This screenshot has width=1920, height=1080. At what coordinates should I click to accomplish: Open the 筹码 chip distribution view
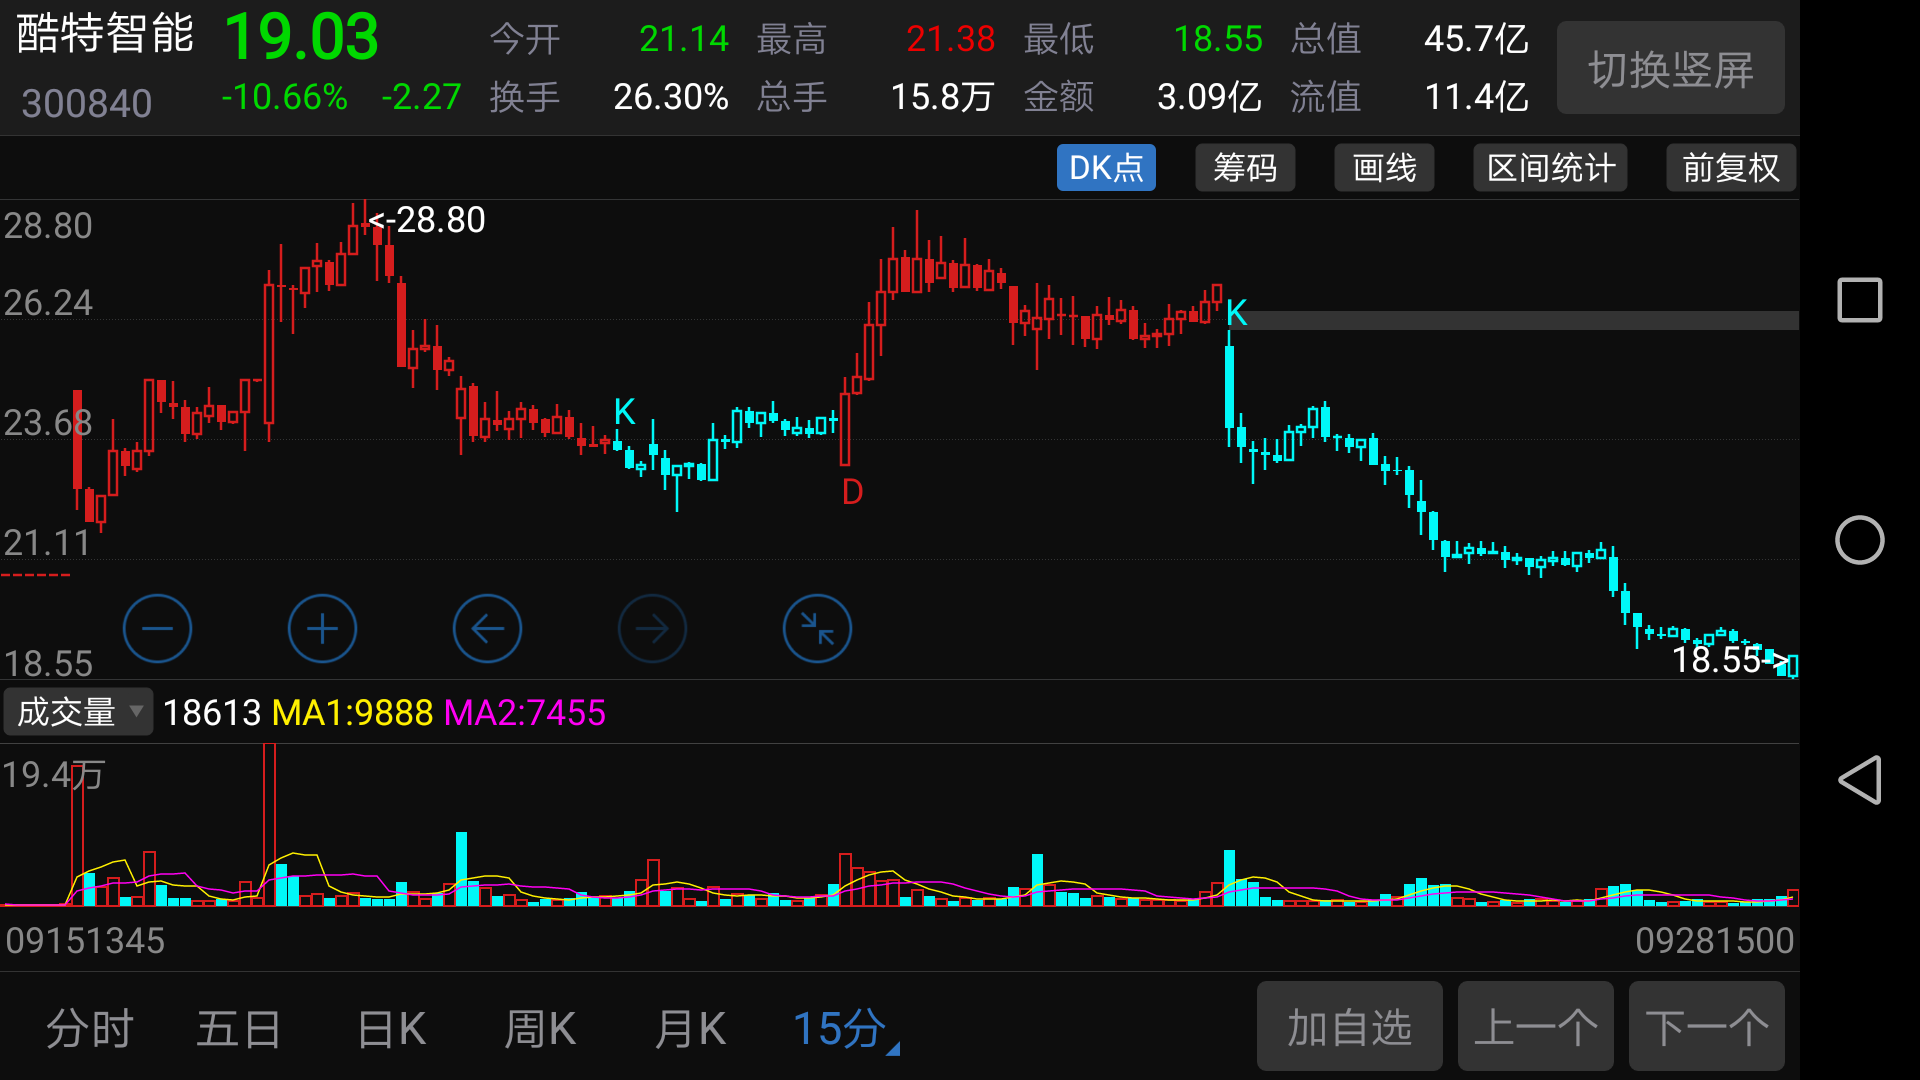click(x=1245, y=168)
